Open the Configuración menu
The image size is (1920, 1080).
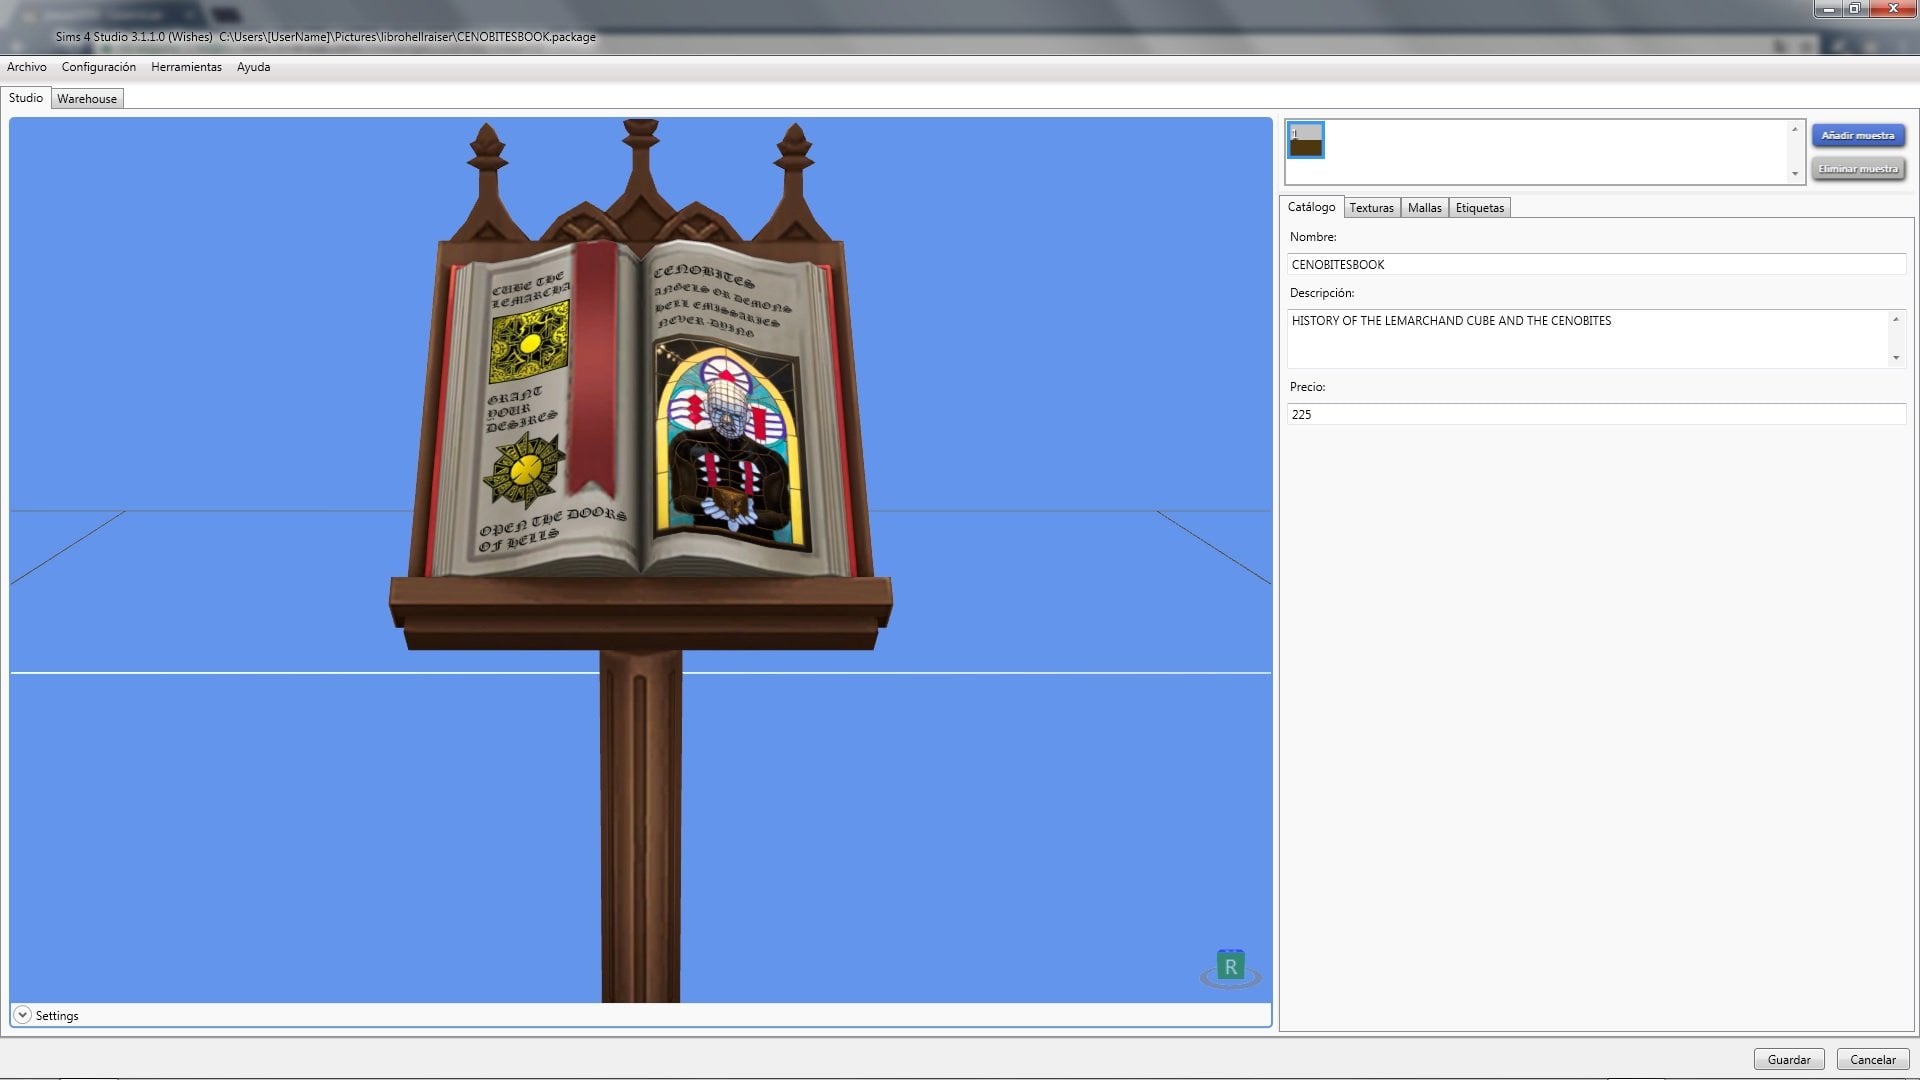click(x=99, y=67)
